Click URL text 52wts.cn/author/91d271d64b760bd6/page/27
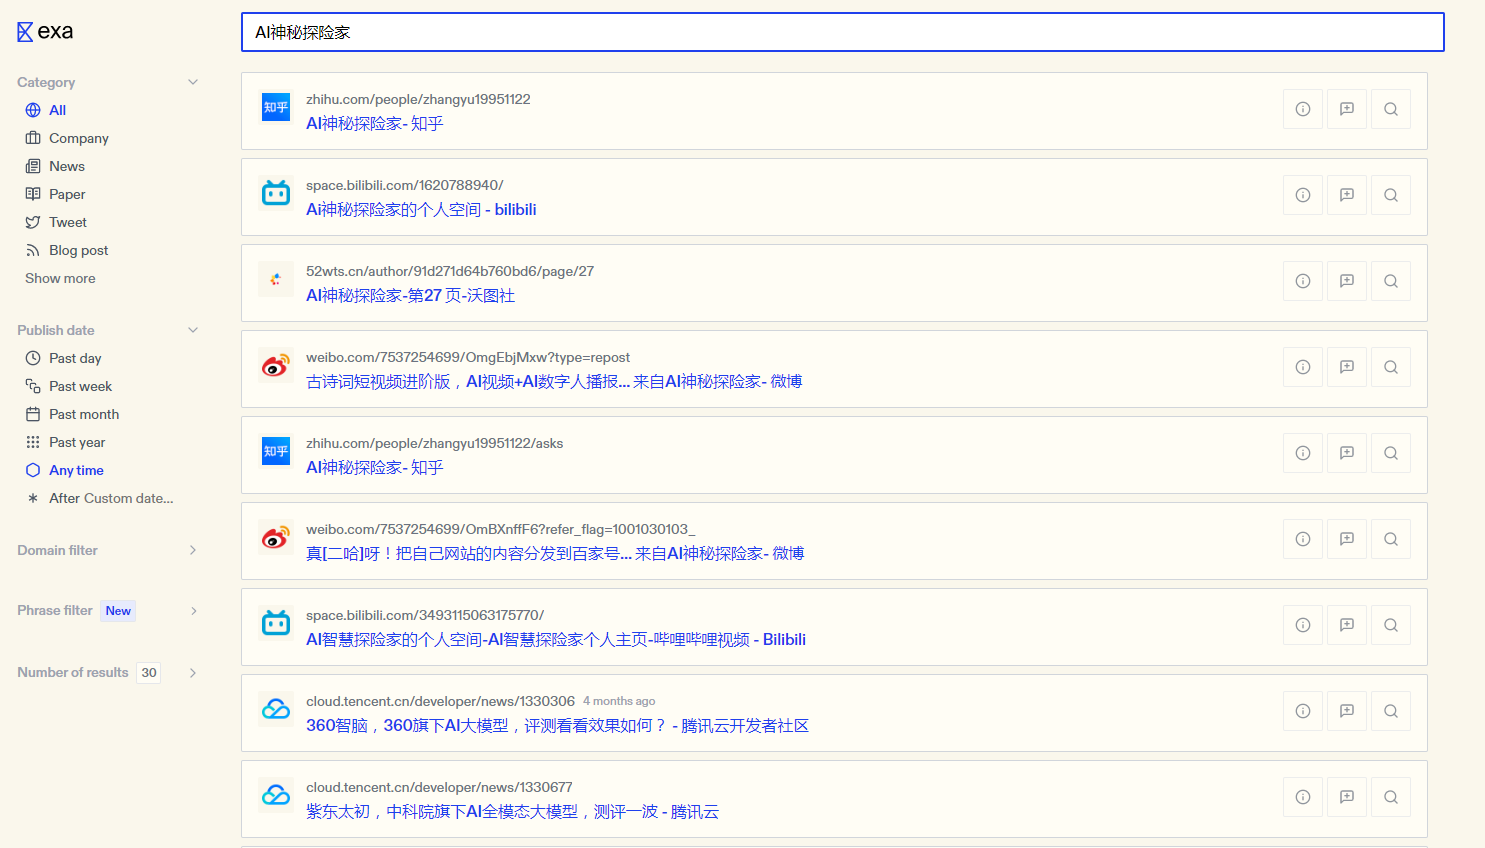 (x=450, y=271)
